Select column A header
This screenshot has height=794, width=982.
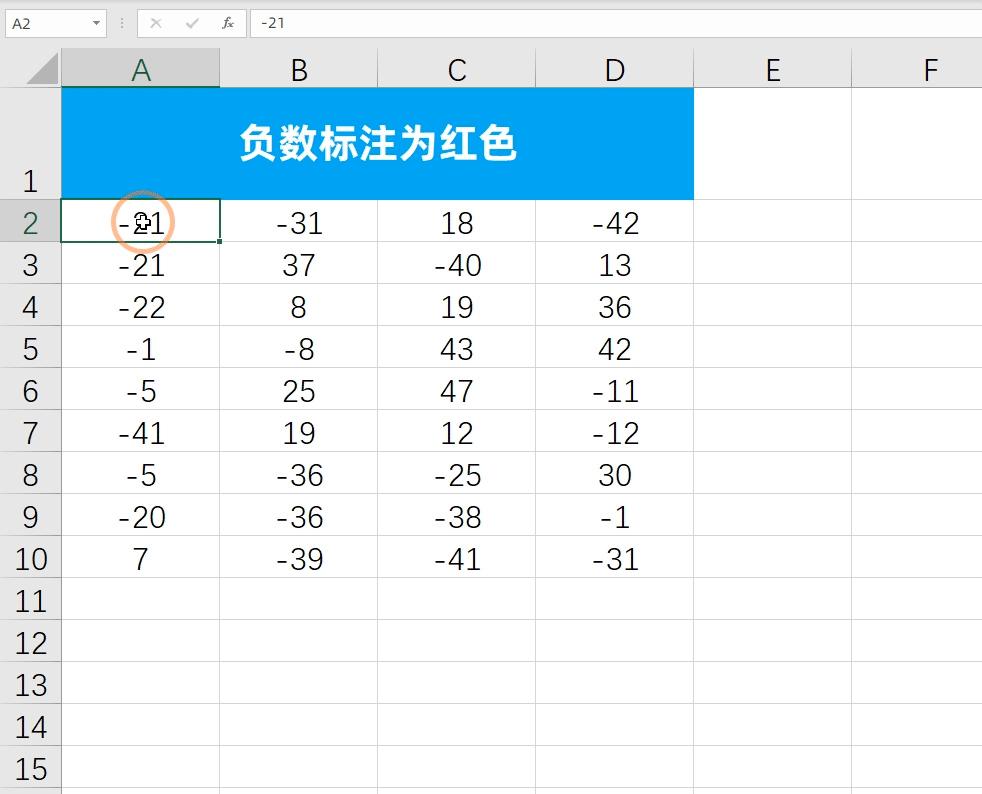(140, 68)
